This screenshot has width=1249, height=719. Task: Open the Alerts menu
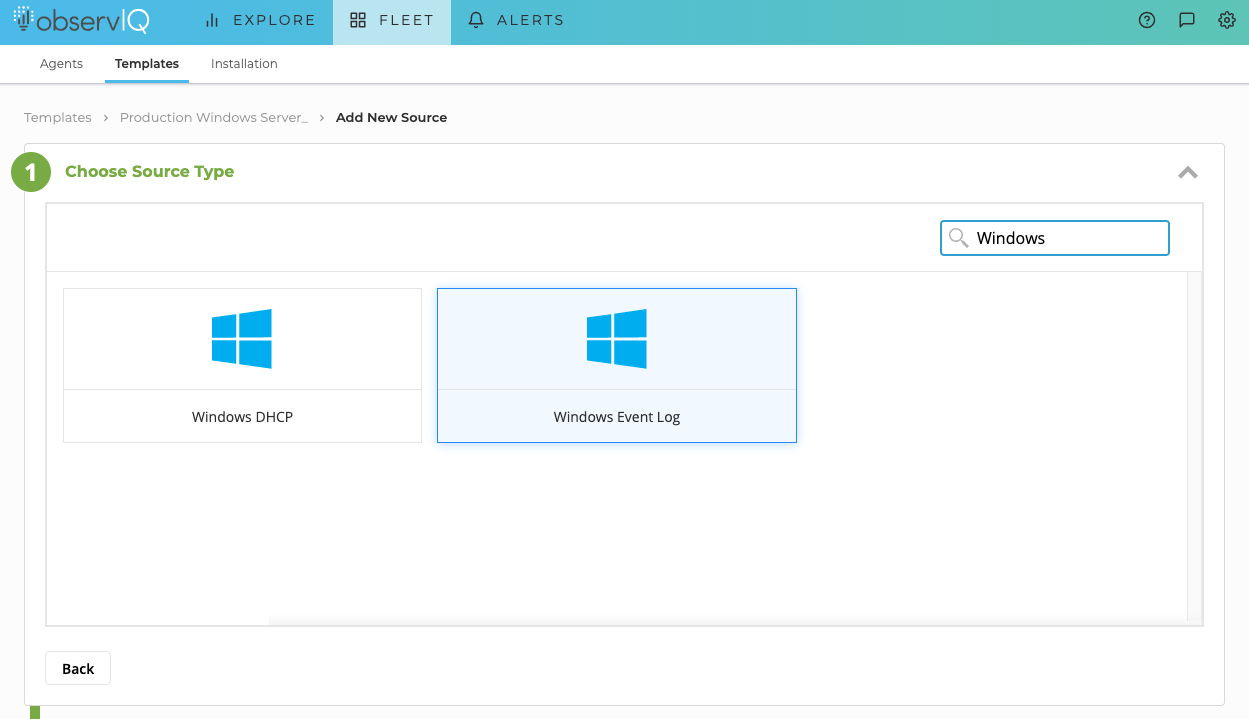pyautogui.click(x=516, y=20)
